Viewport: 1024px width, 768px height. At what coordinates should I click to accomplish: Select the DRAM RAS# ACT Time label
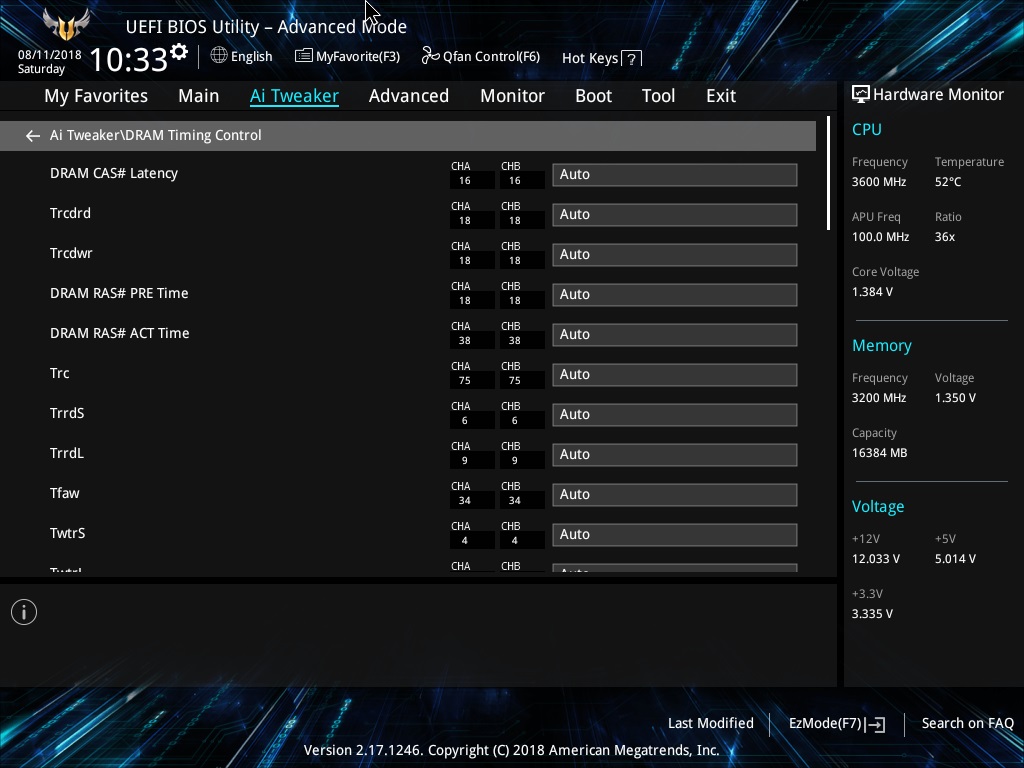(120, 333)
